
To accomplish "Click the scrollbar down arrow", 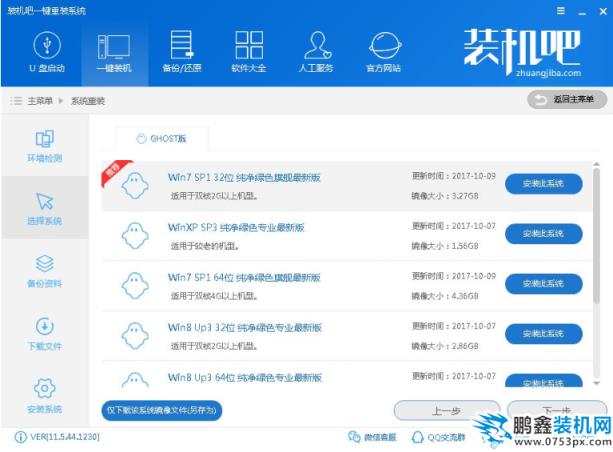I will click(x=596, y=384).
